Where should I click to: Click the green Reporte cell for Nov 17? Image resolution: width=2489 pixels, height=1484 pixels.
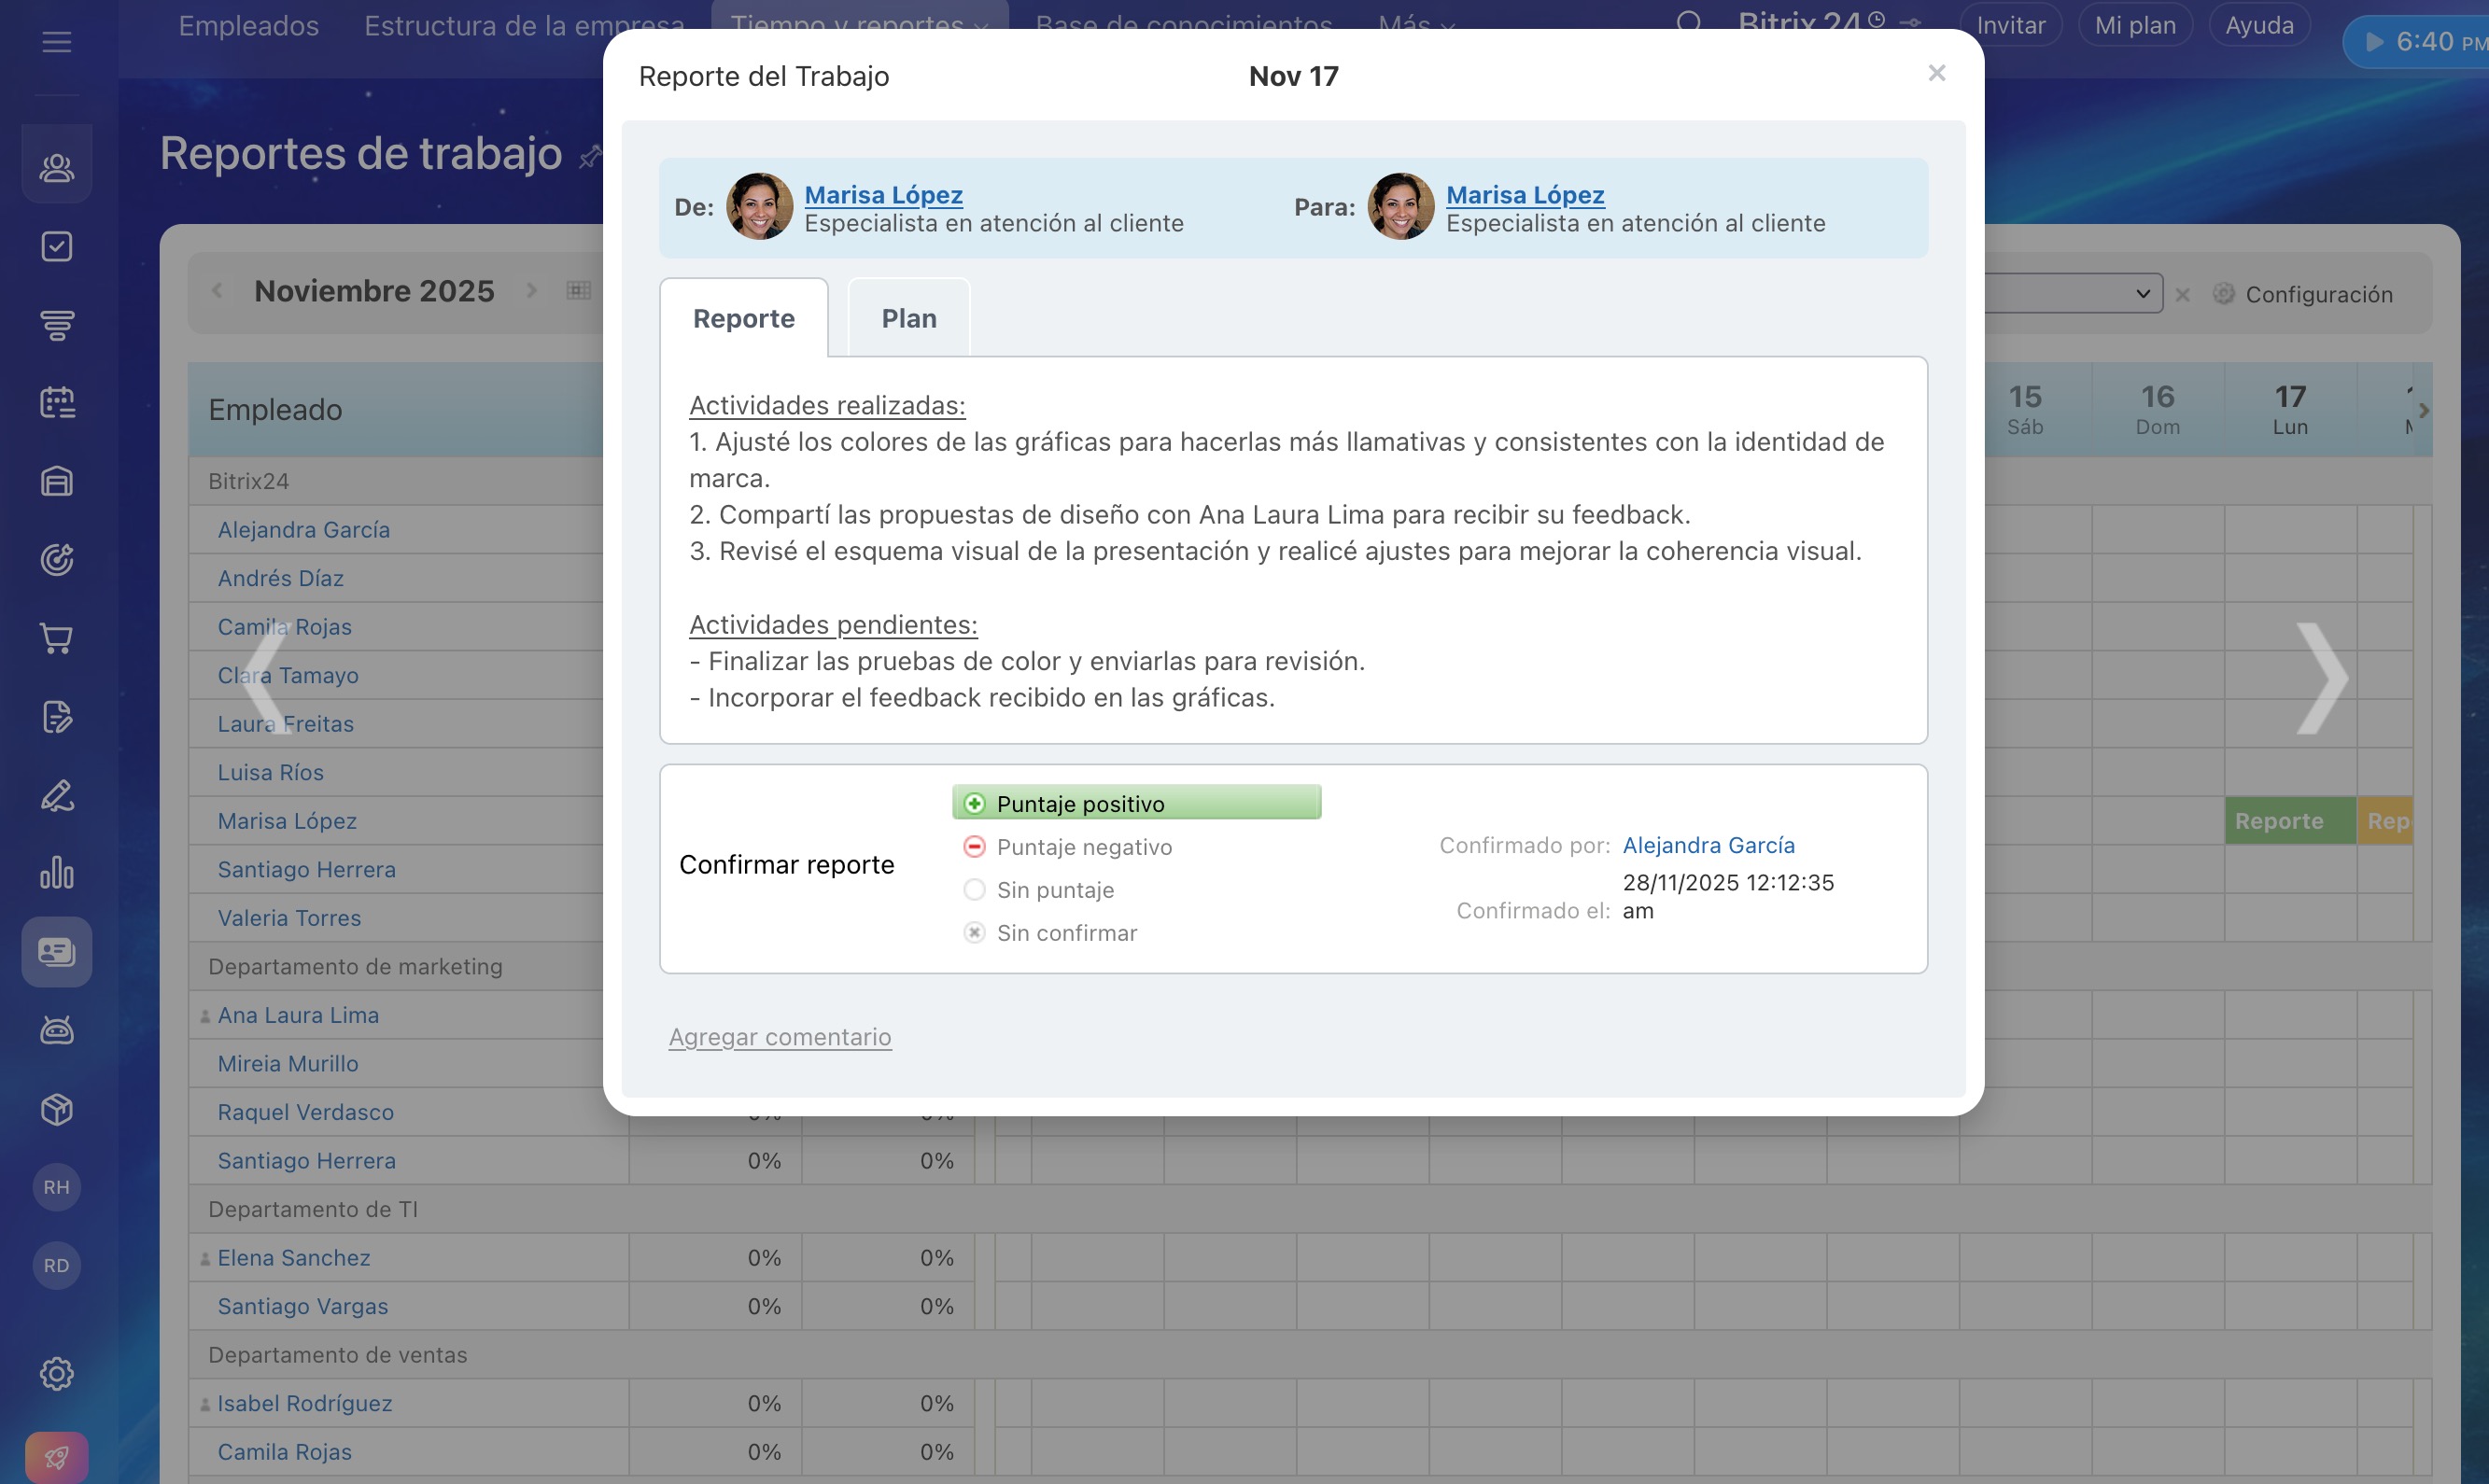pos(2288,821)
